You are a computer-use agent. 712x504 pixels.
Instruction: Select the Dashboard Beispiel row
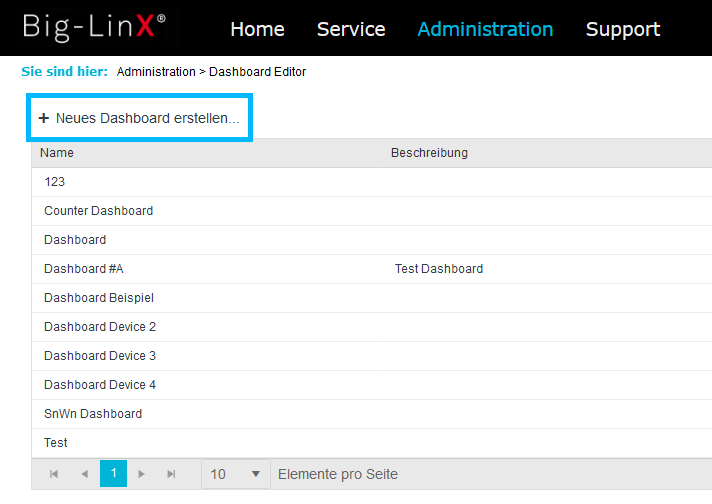pos(372,298)
